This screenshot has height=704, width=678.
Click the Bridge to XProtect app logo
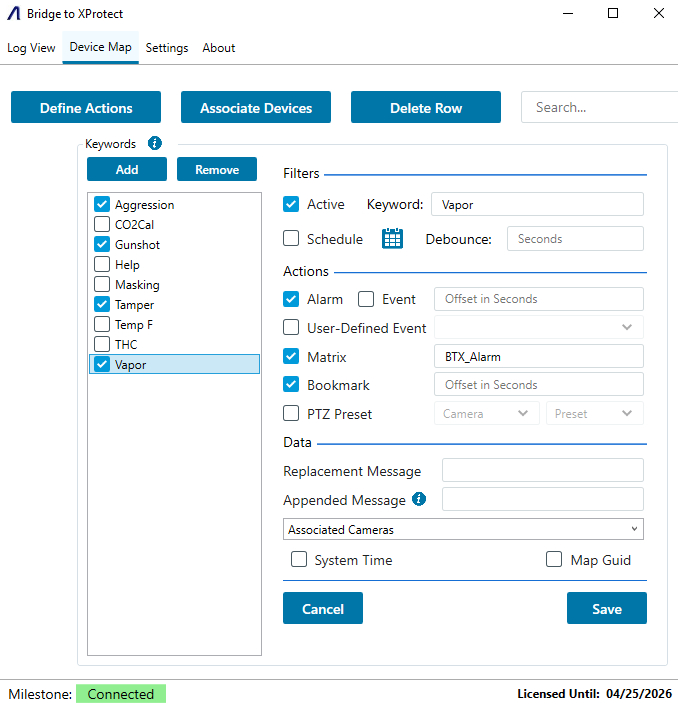point(14,13)
